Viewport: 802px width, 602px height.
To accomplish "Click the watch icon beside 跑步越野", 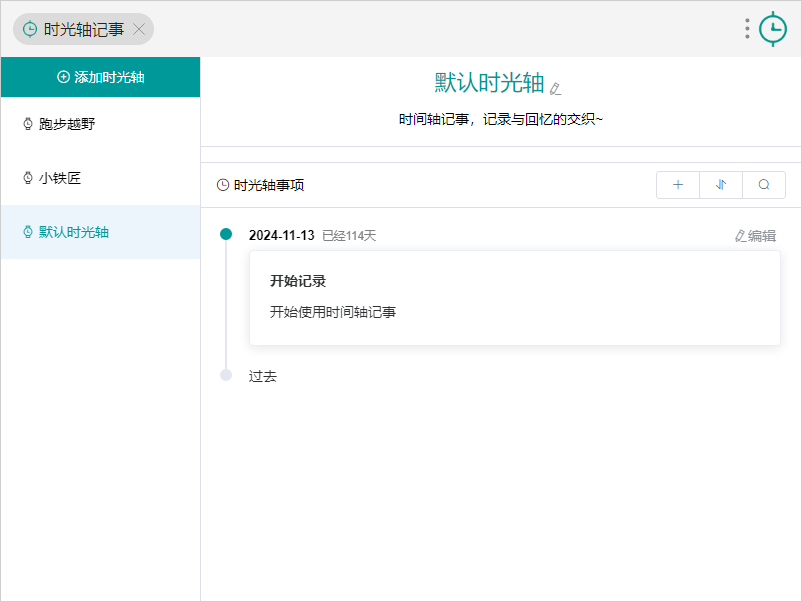I will tap(28, 124).
